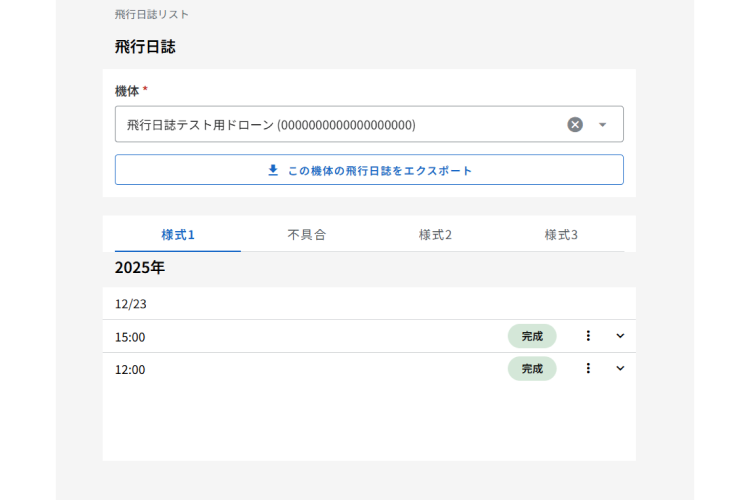Image resolution: width=750 pixels, height=500 pixels.
Task: Switch to the 様式1 tab
Action: (178, 235)
